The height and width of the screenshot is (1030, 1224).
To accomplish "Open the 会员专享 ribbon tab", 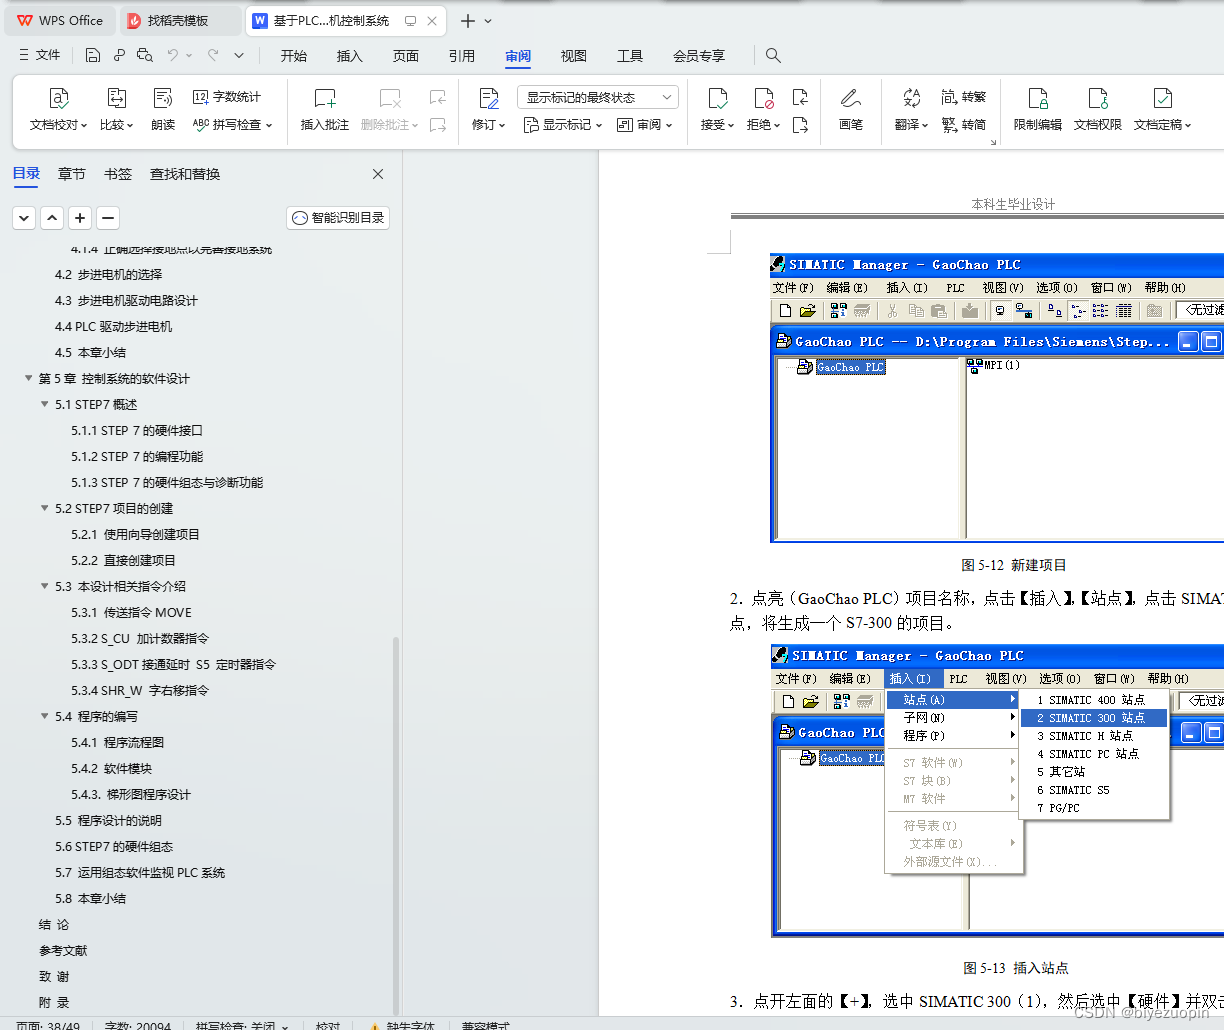I will (699, 56).
